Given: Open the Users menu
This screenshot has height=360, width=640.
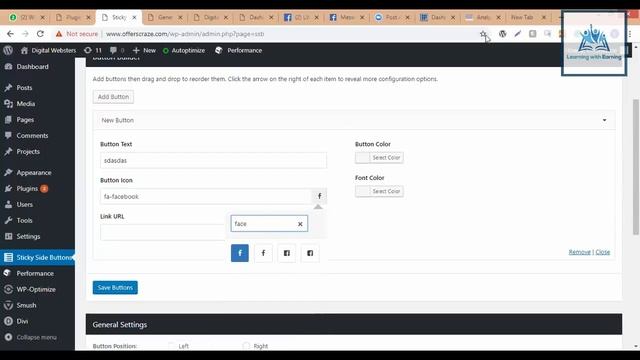Looking at the screenshot, I should pyautogui.click(x=24, y=204).
